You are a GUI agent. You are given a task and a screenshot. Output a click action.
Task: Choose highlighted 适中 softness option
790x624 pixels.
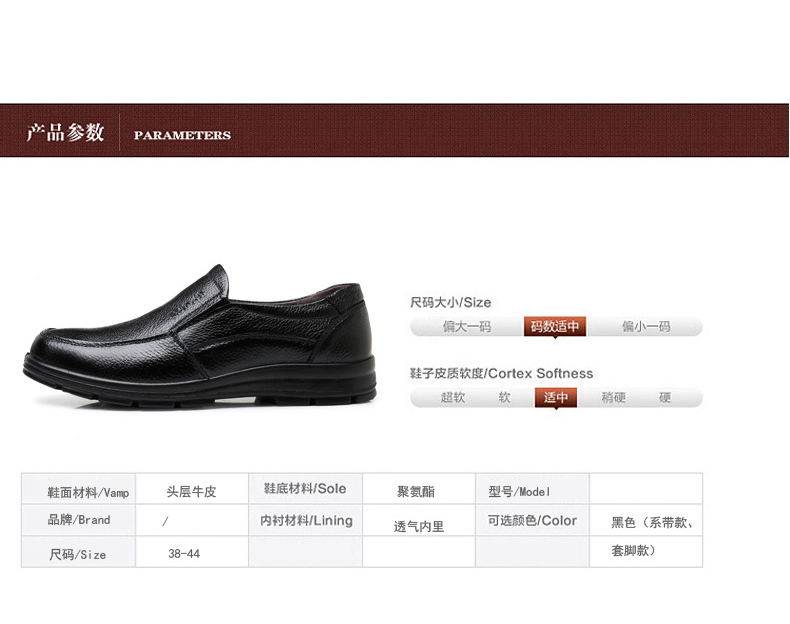556,397
